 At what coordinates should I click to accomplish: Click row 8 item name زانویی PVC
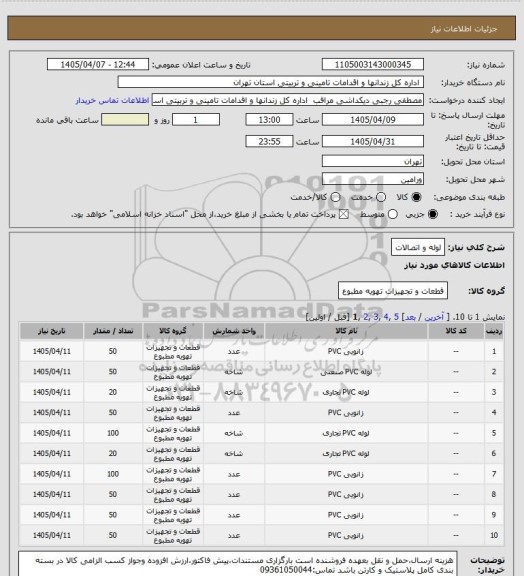click(345, 494)
